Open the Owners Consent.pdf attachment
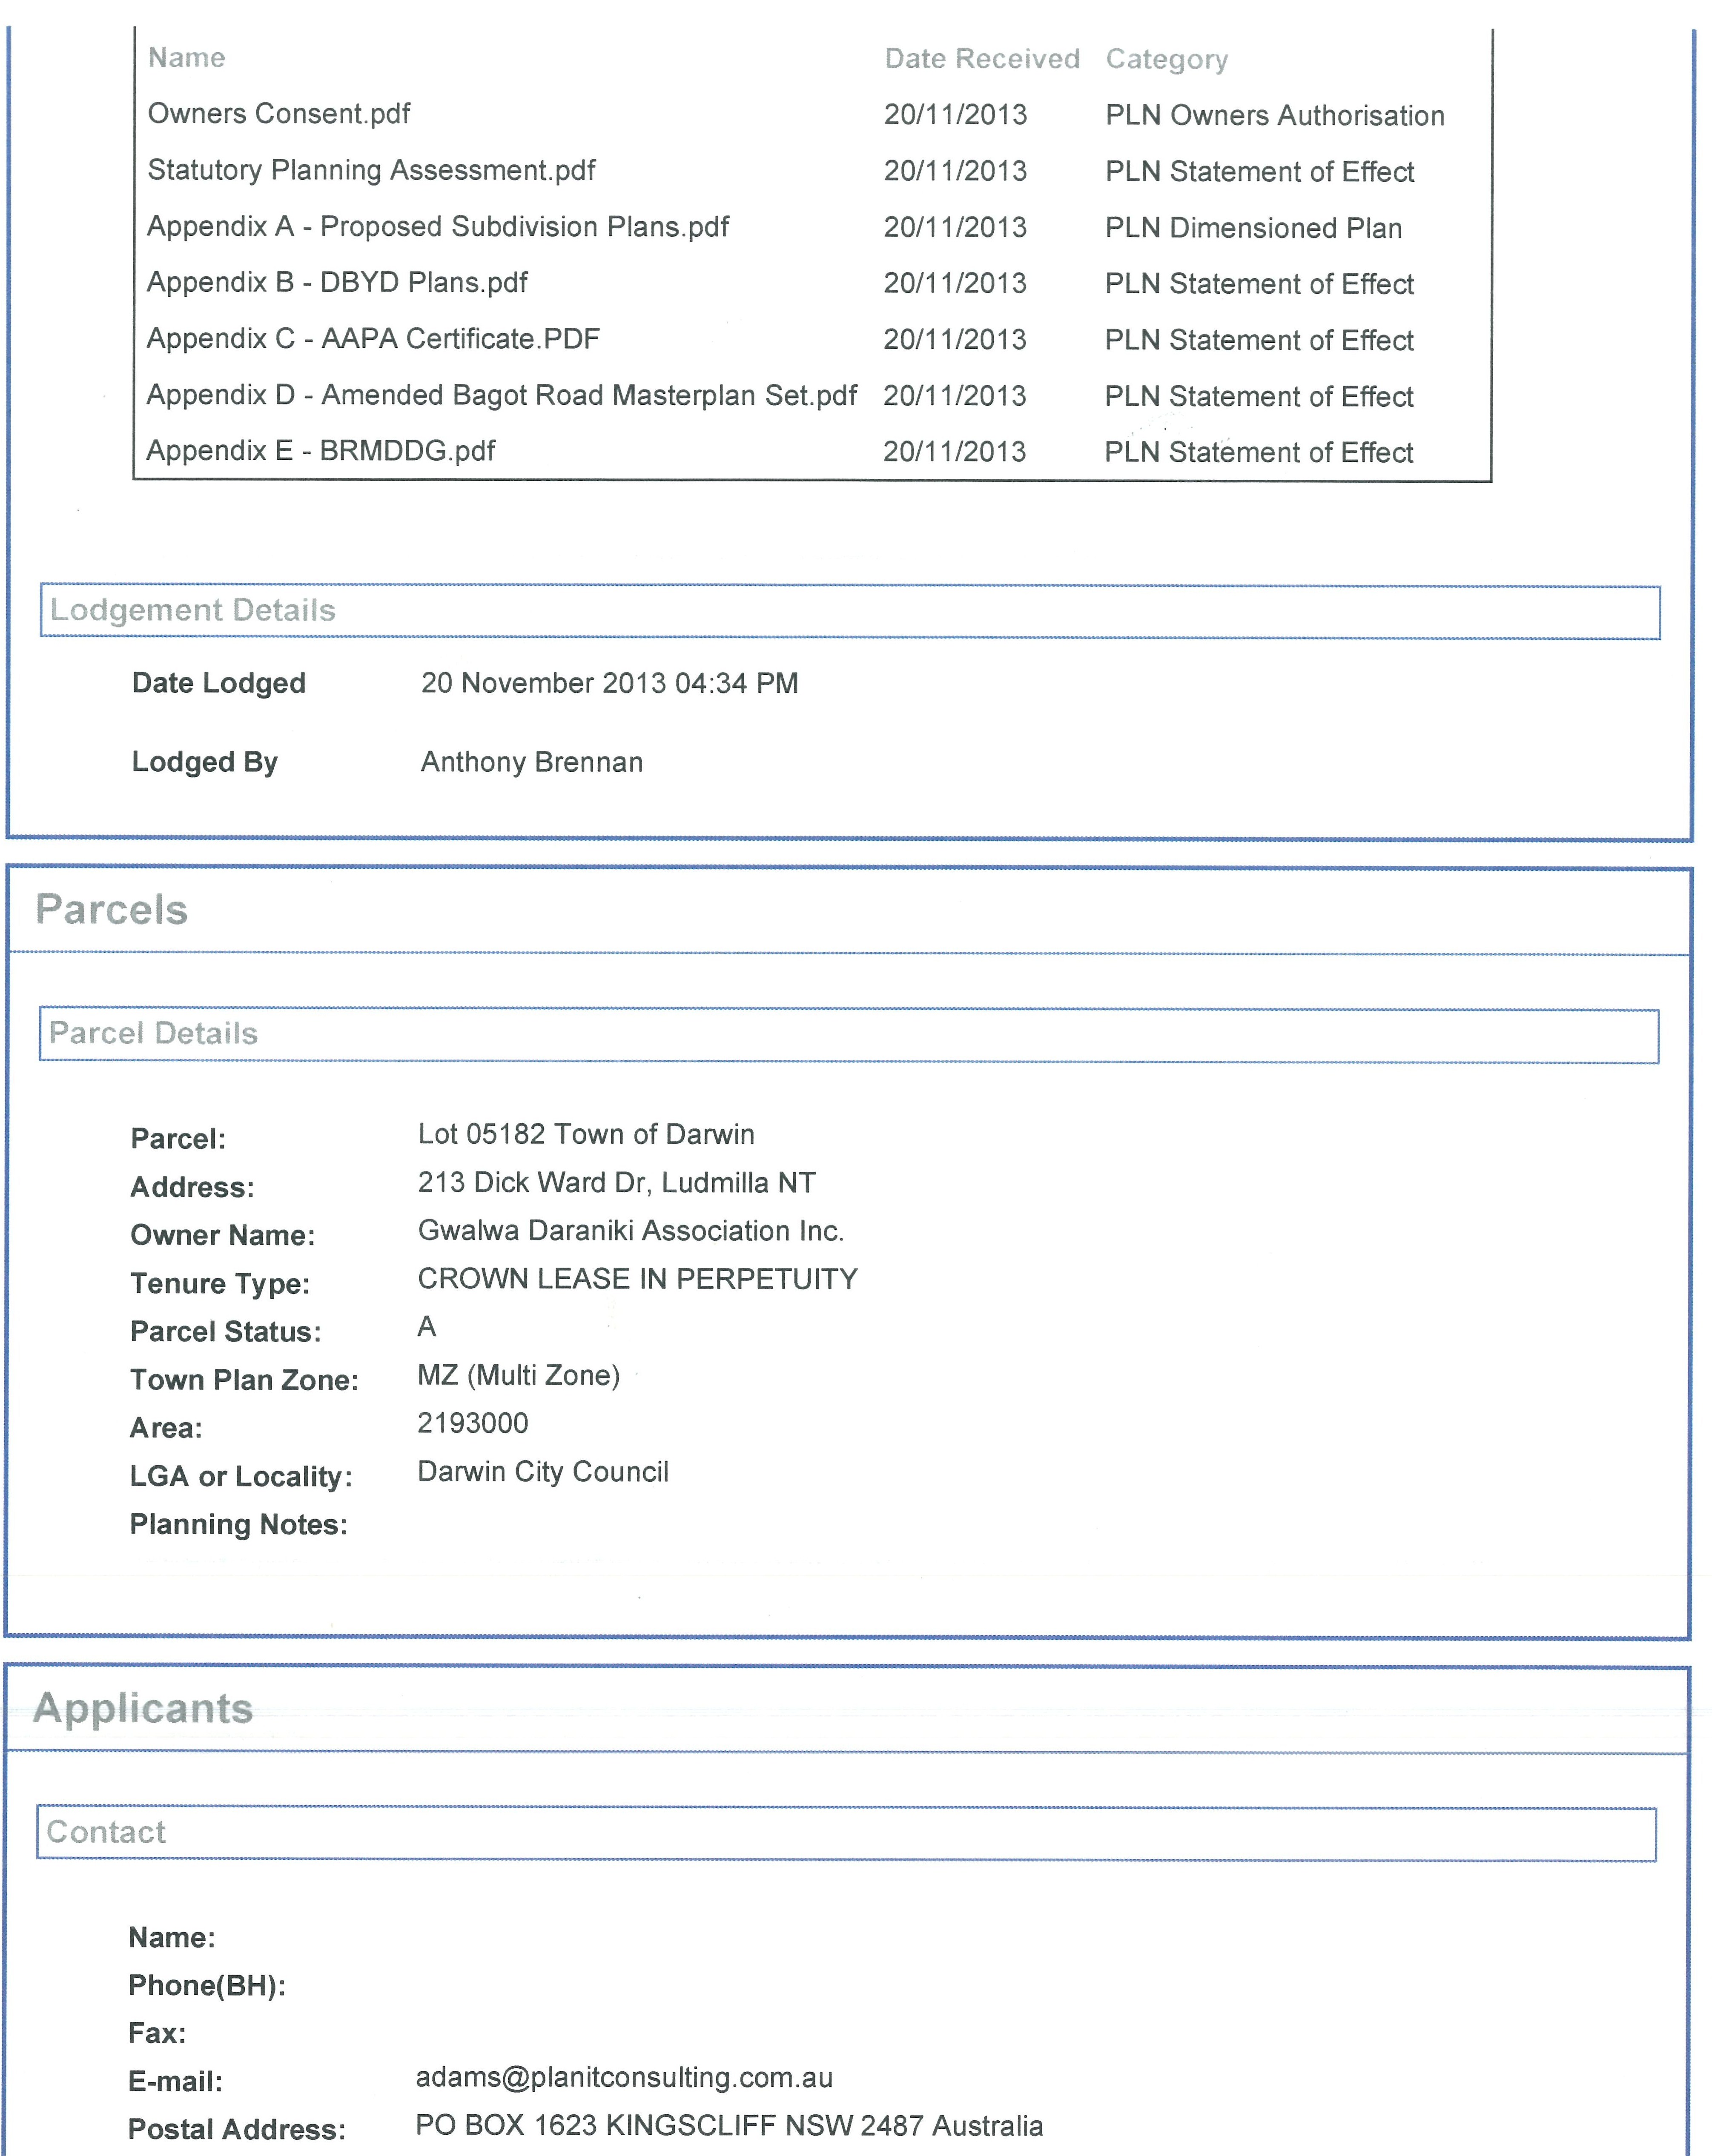 pos(279,114)
